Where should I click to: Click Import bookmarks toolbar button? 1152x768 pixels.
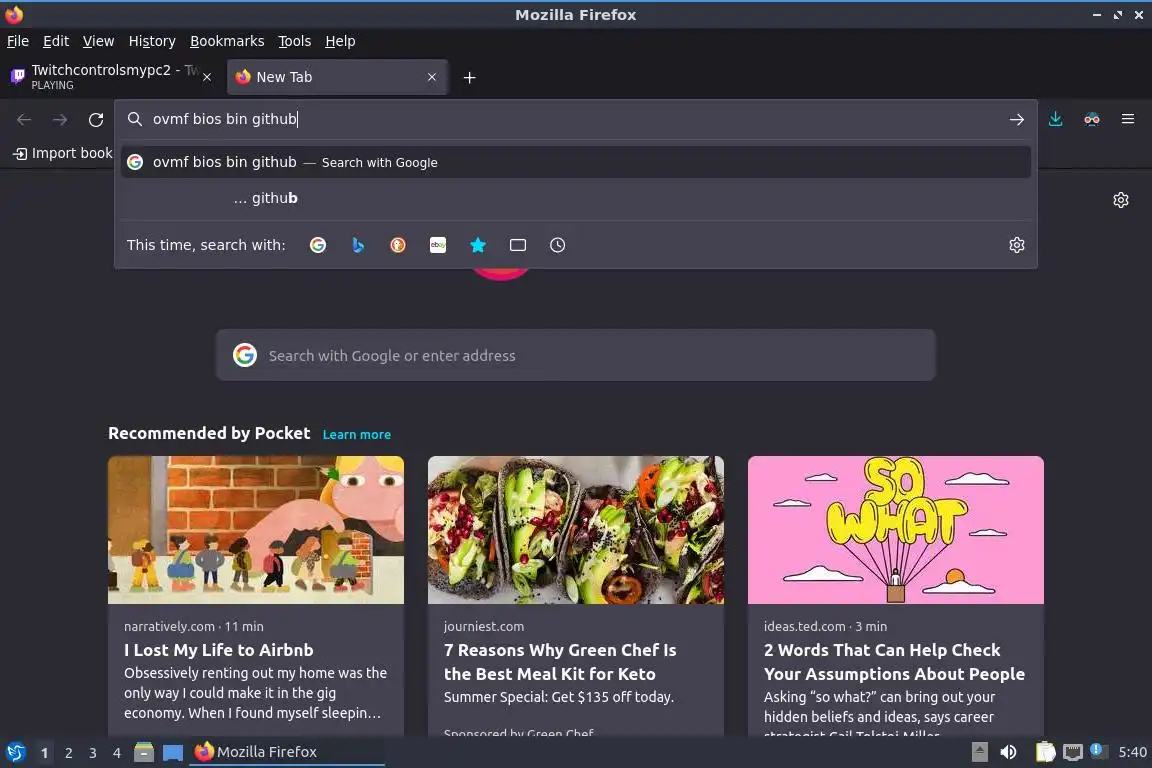coord(63,153)
